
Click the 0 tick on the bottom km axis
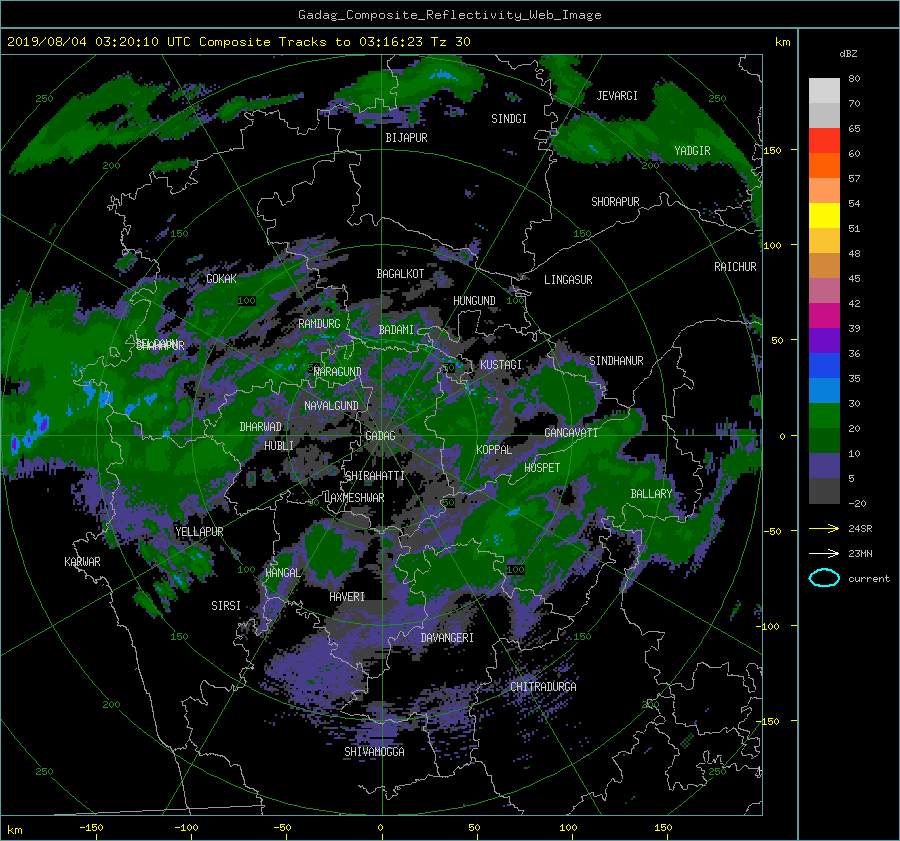pos(380,828)
